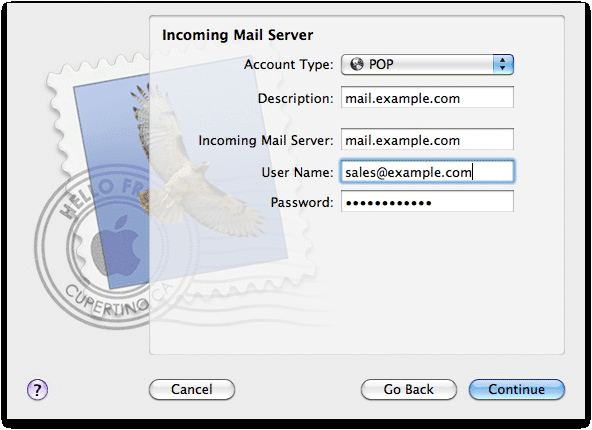Screen dimensions: 592x430
Task: Click the Cancel button
Action: pos(192,389)
